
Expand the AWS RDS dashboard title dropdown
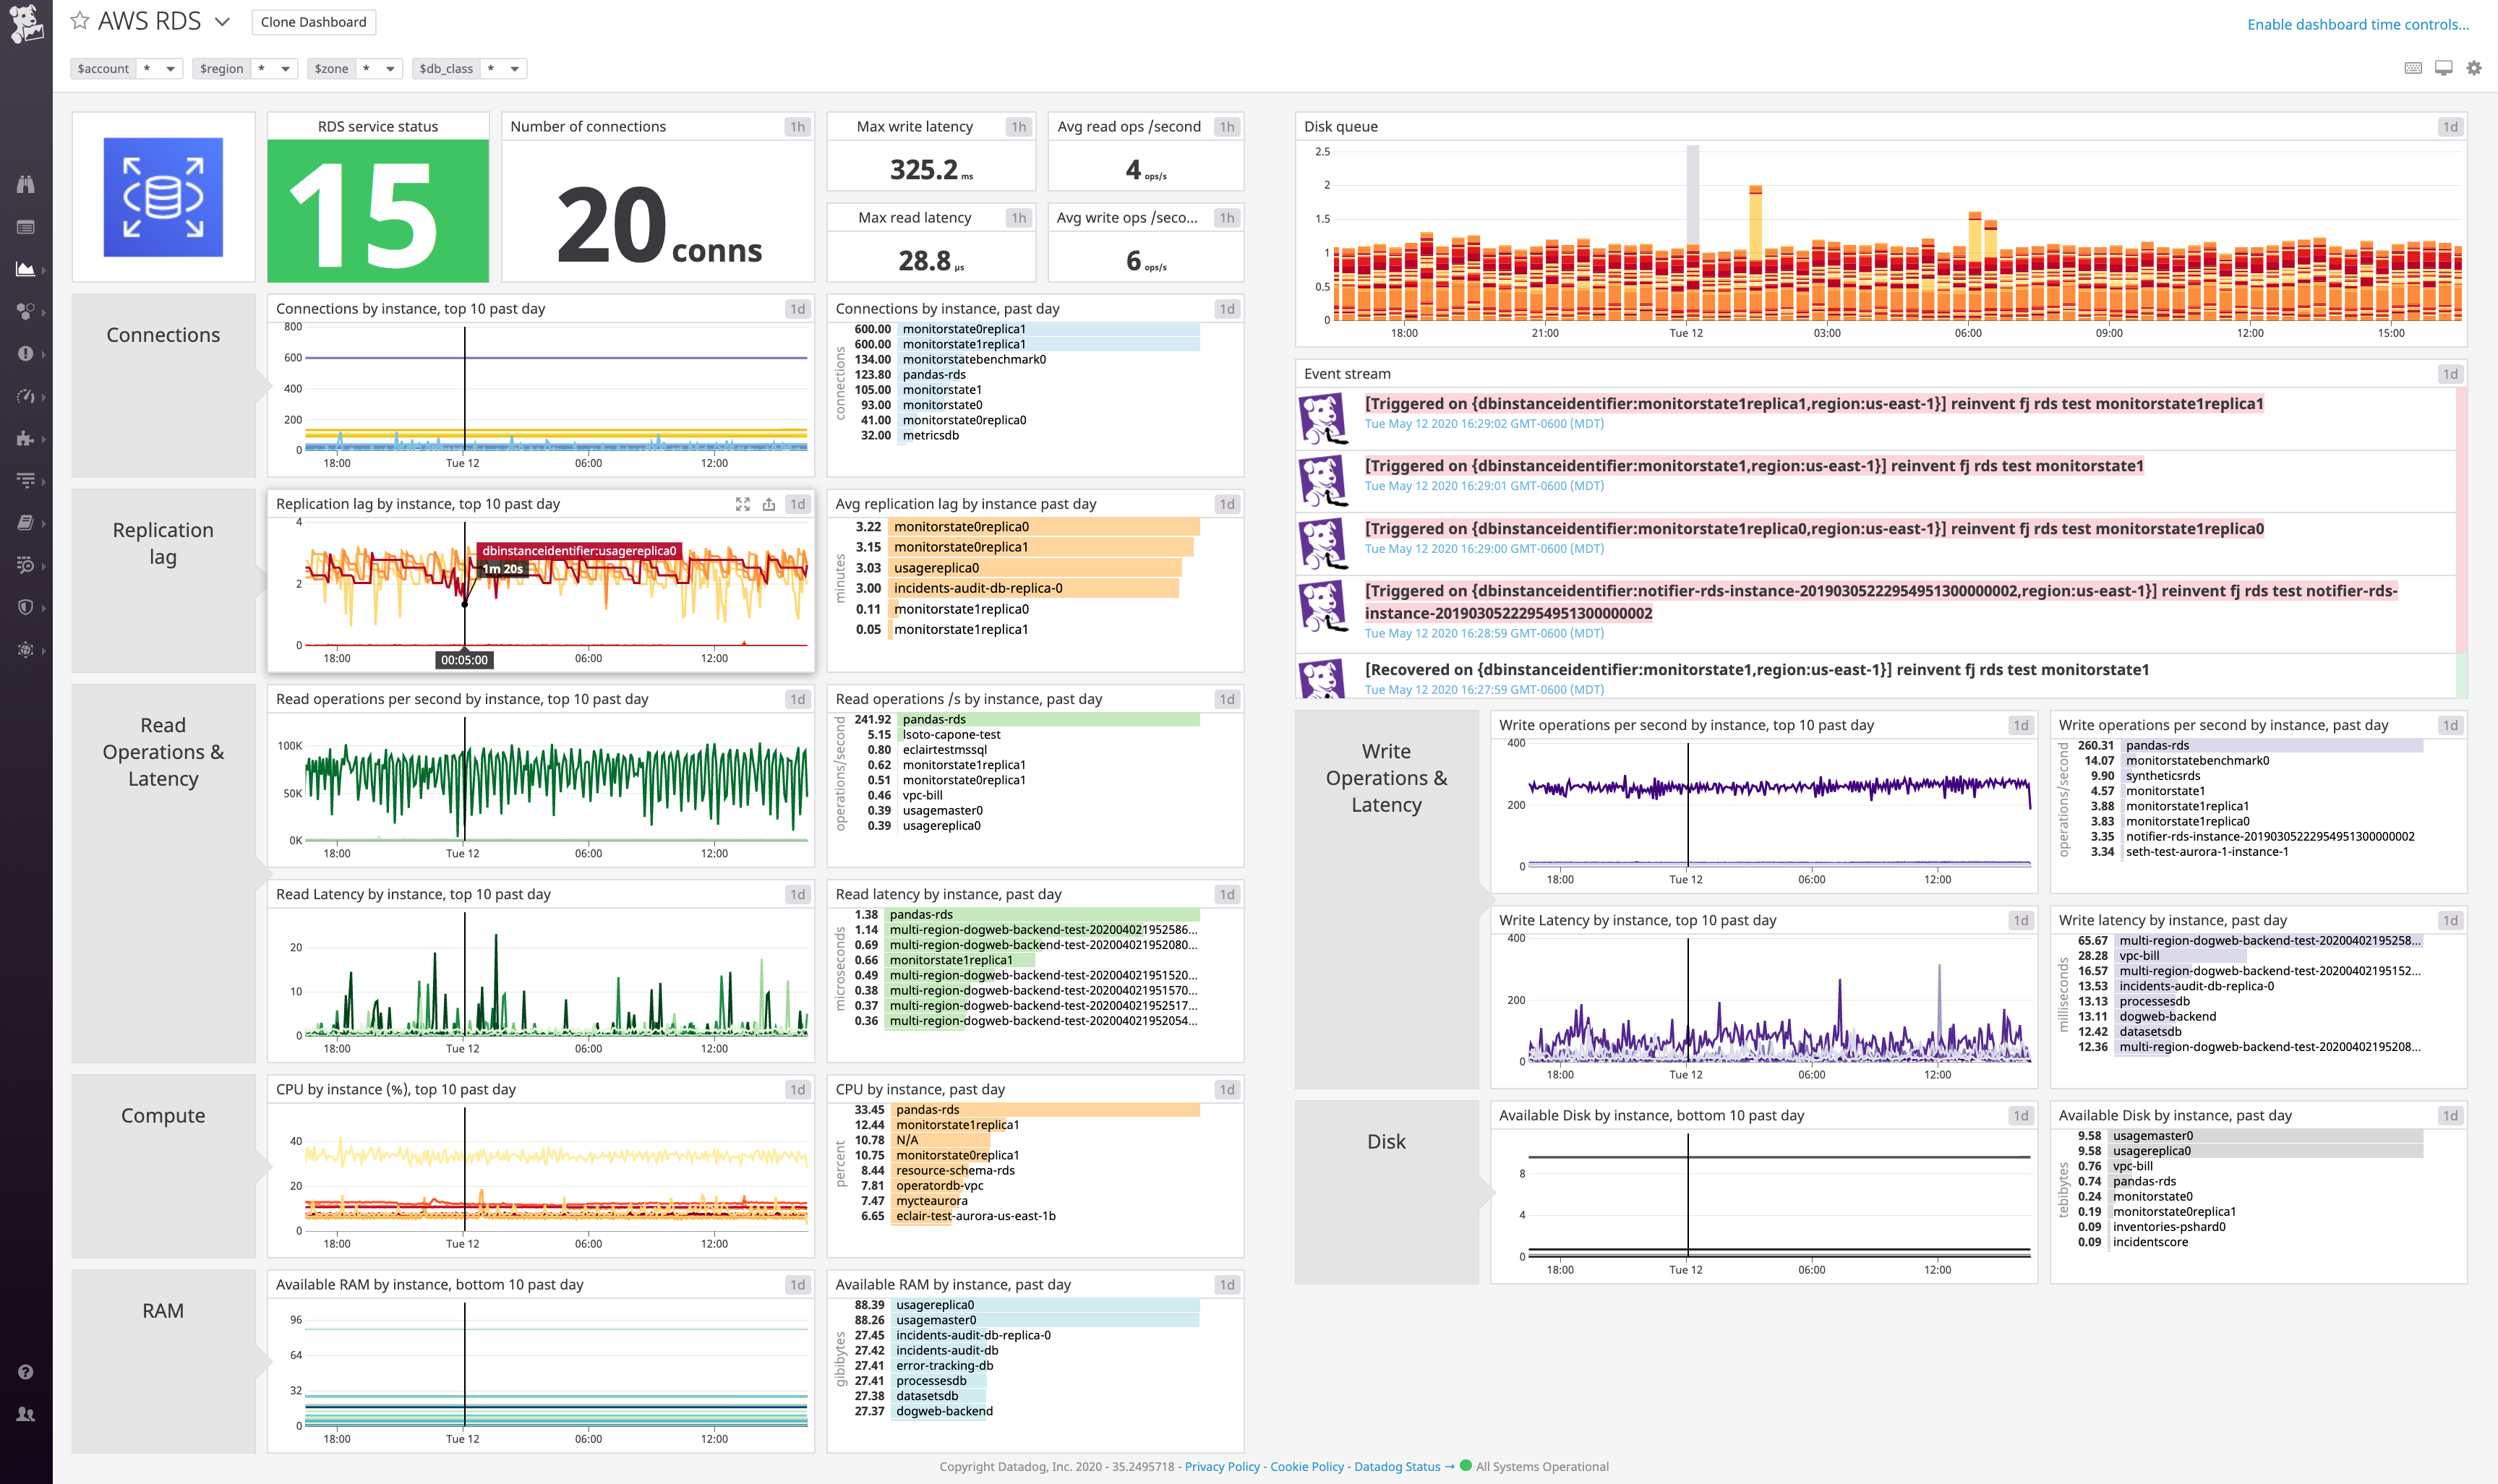pos(222,21)
